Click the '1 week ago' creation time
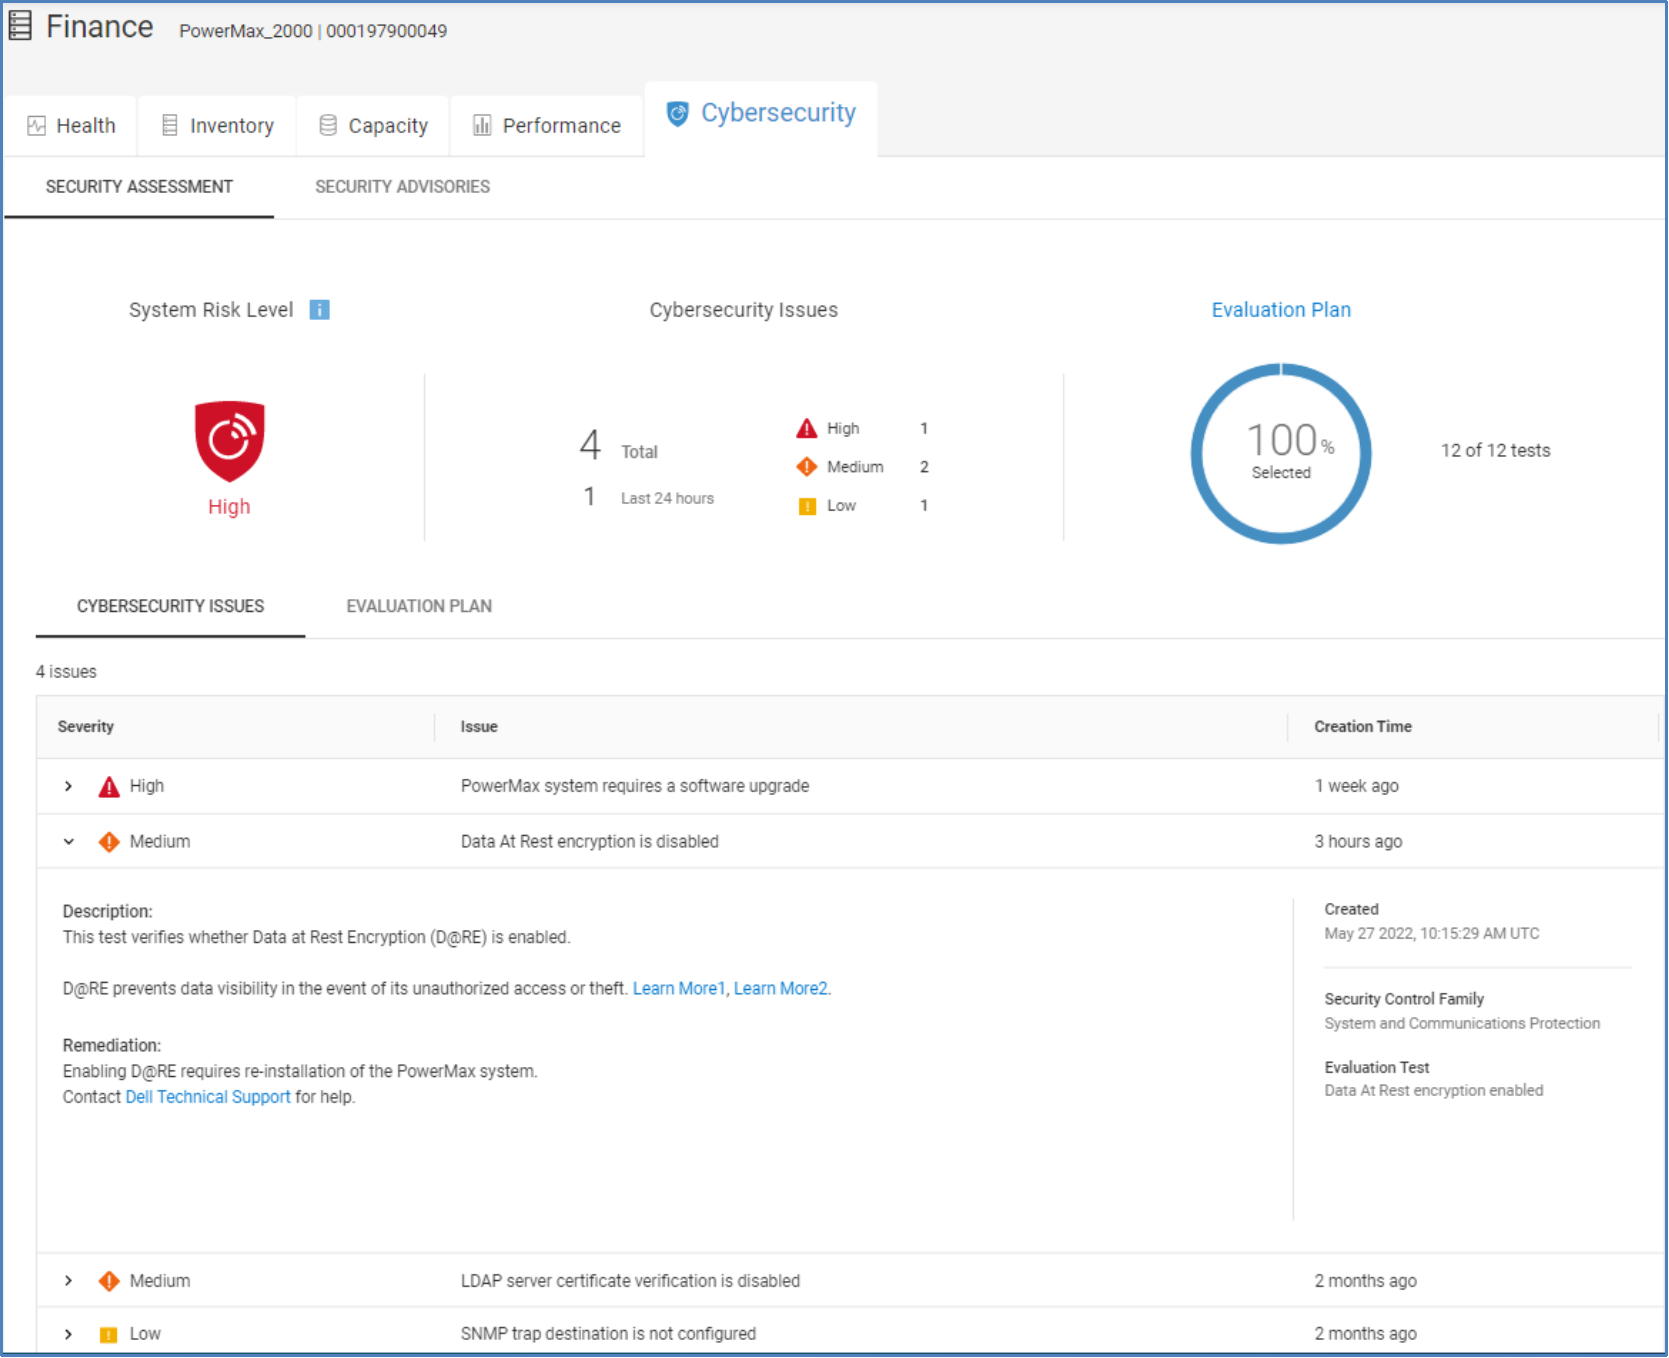1669x1358 pixels. (x=1356, y=787)
